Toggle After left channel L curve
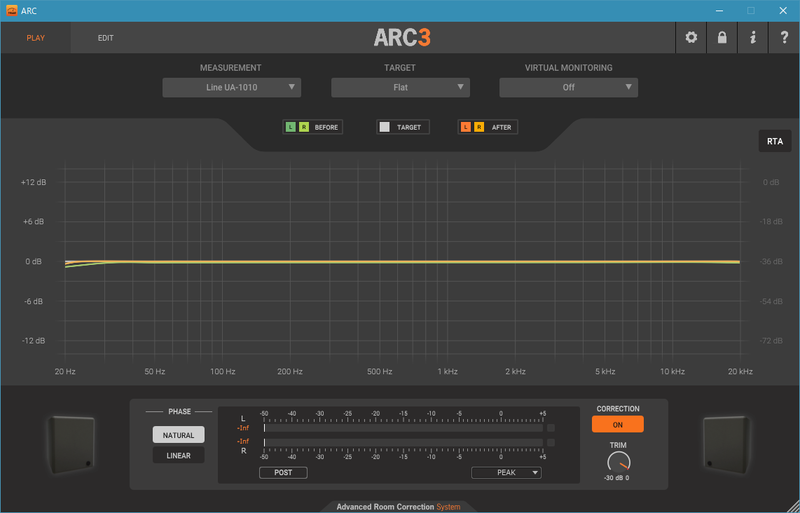The width and height of the screenshot is (800, 513). (x=465, y=127)
